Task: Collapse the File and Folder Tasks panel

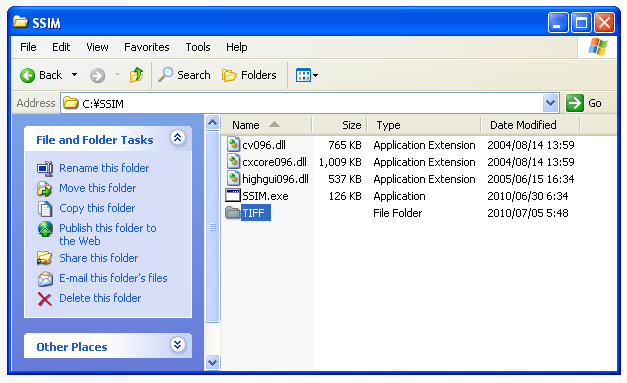Action: 178,138
